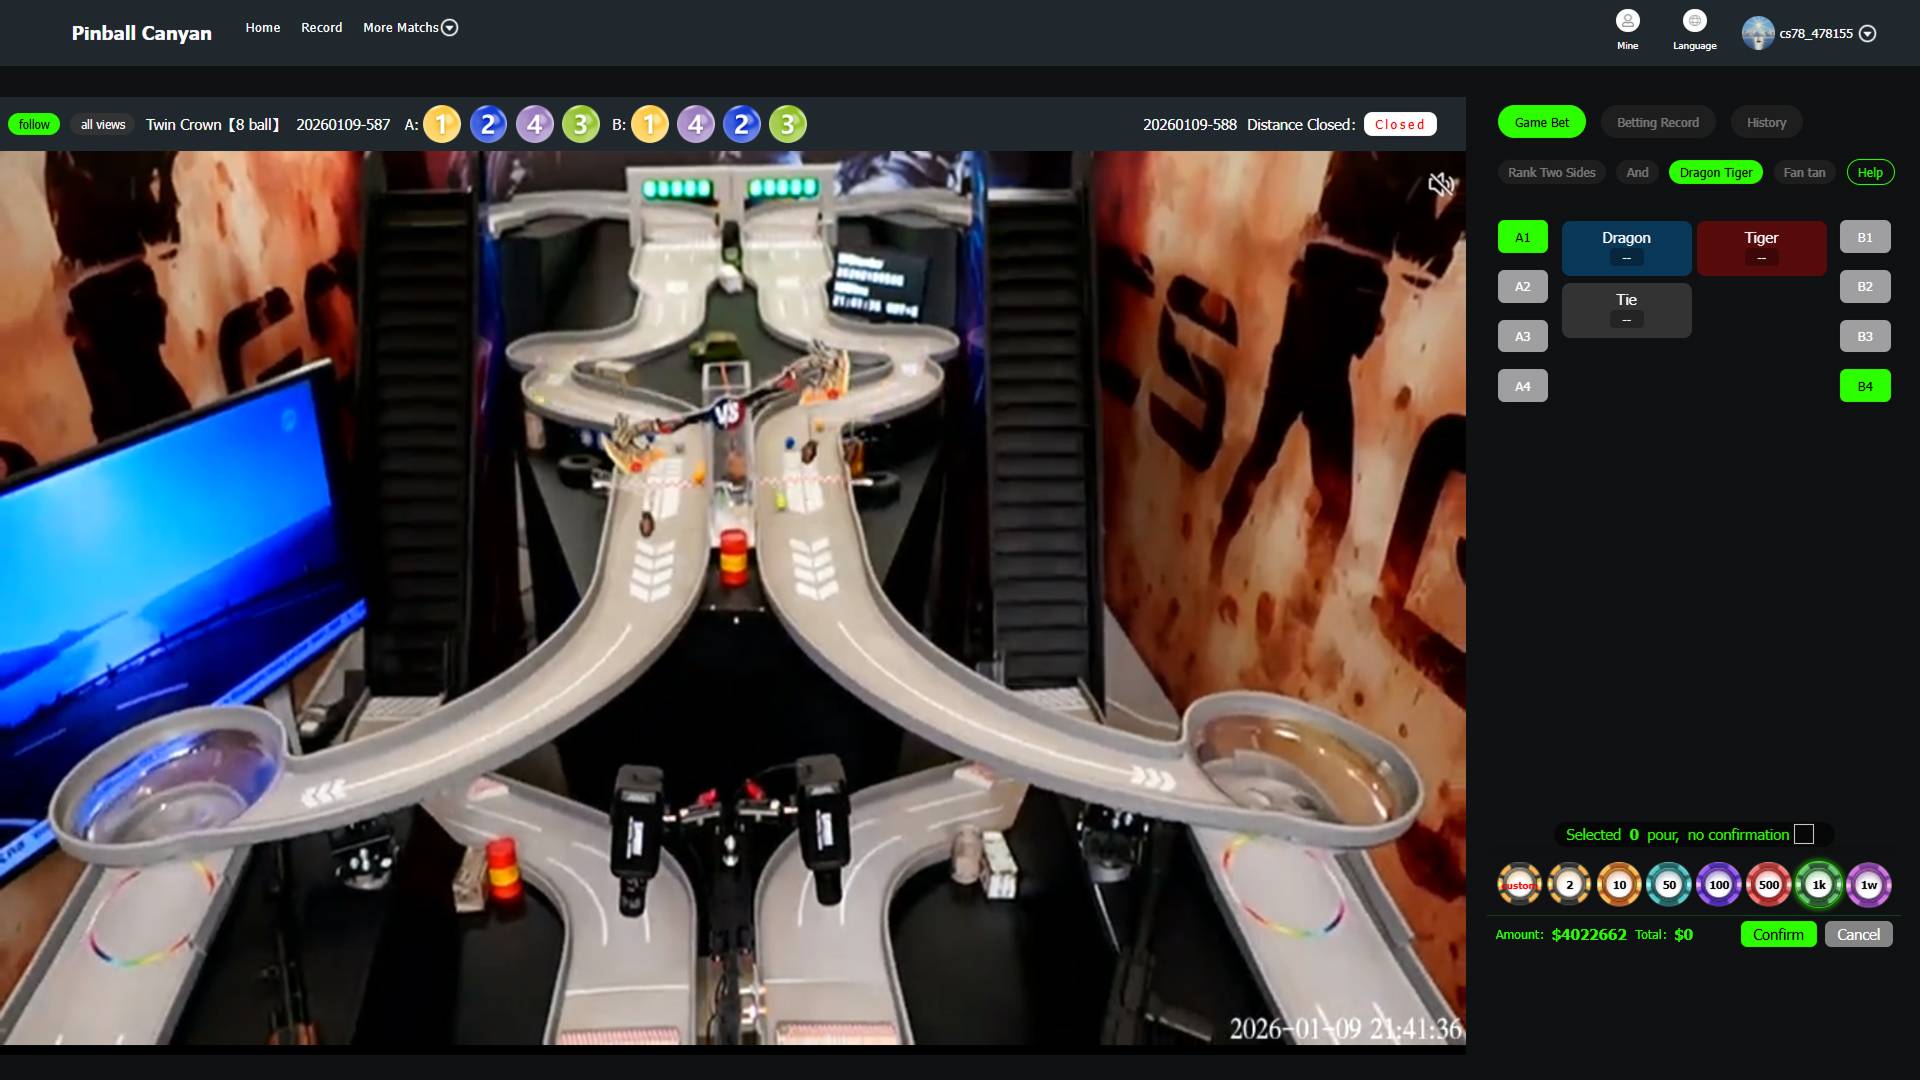Pick the 500 red chip
The image size is (1920, 1080).
tap(1768, 885)
